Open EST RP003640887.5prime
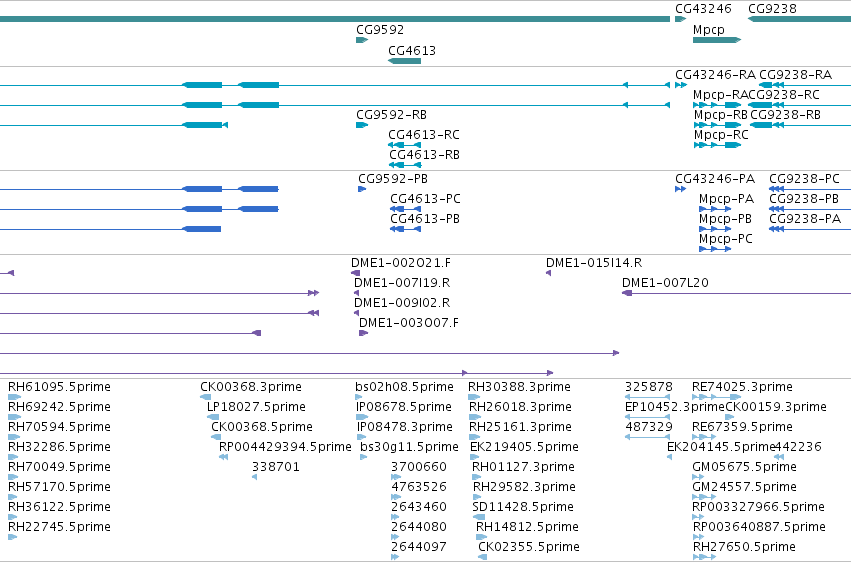This screenshot has height=562, width=851. point(698,538)
